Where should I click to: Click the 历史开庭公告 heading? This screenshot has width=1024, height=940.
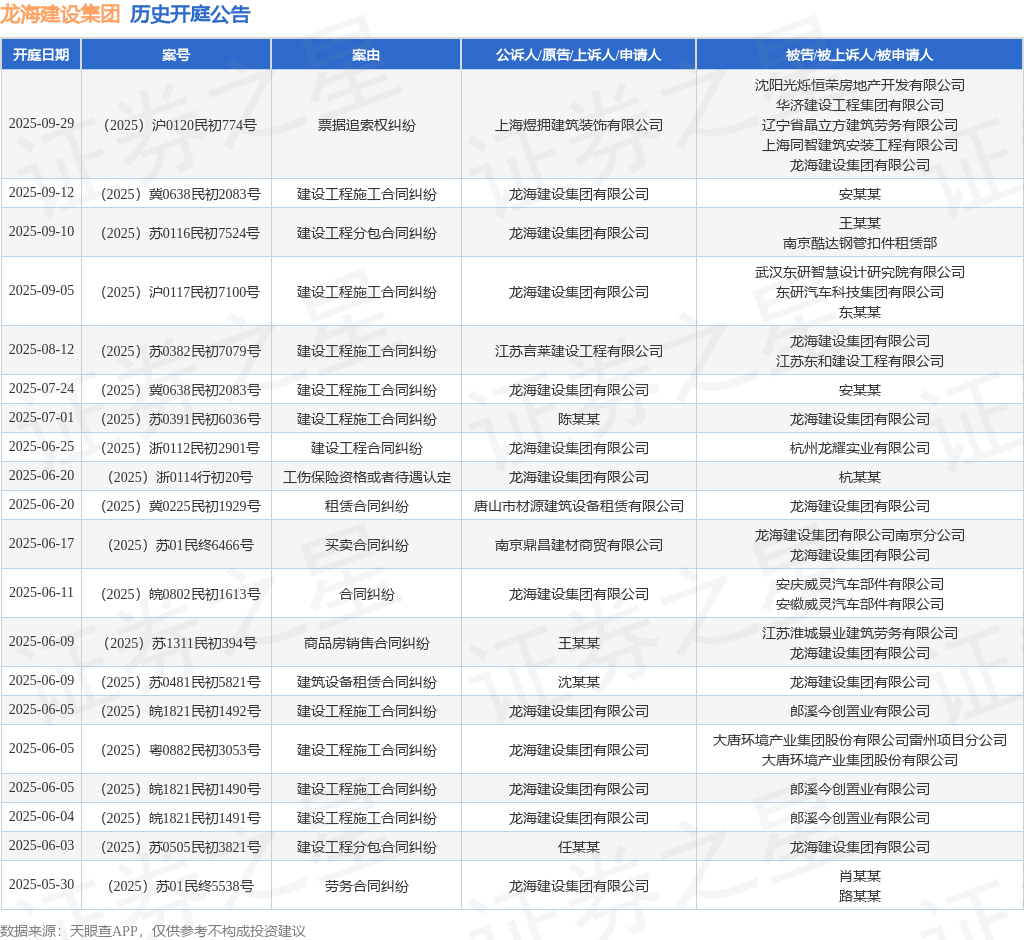[190, 14]
